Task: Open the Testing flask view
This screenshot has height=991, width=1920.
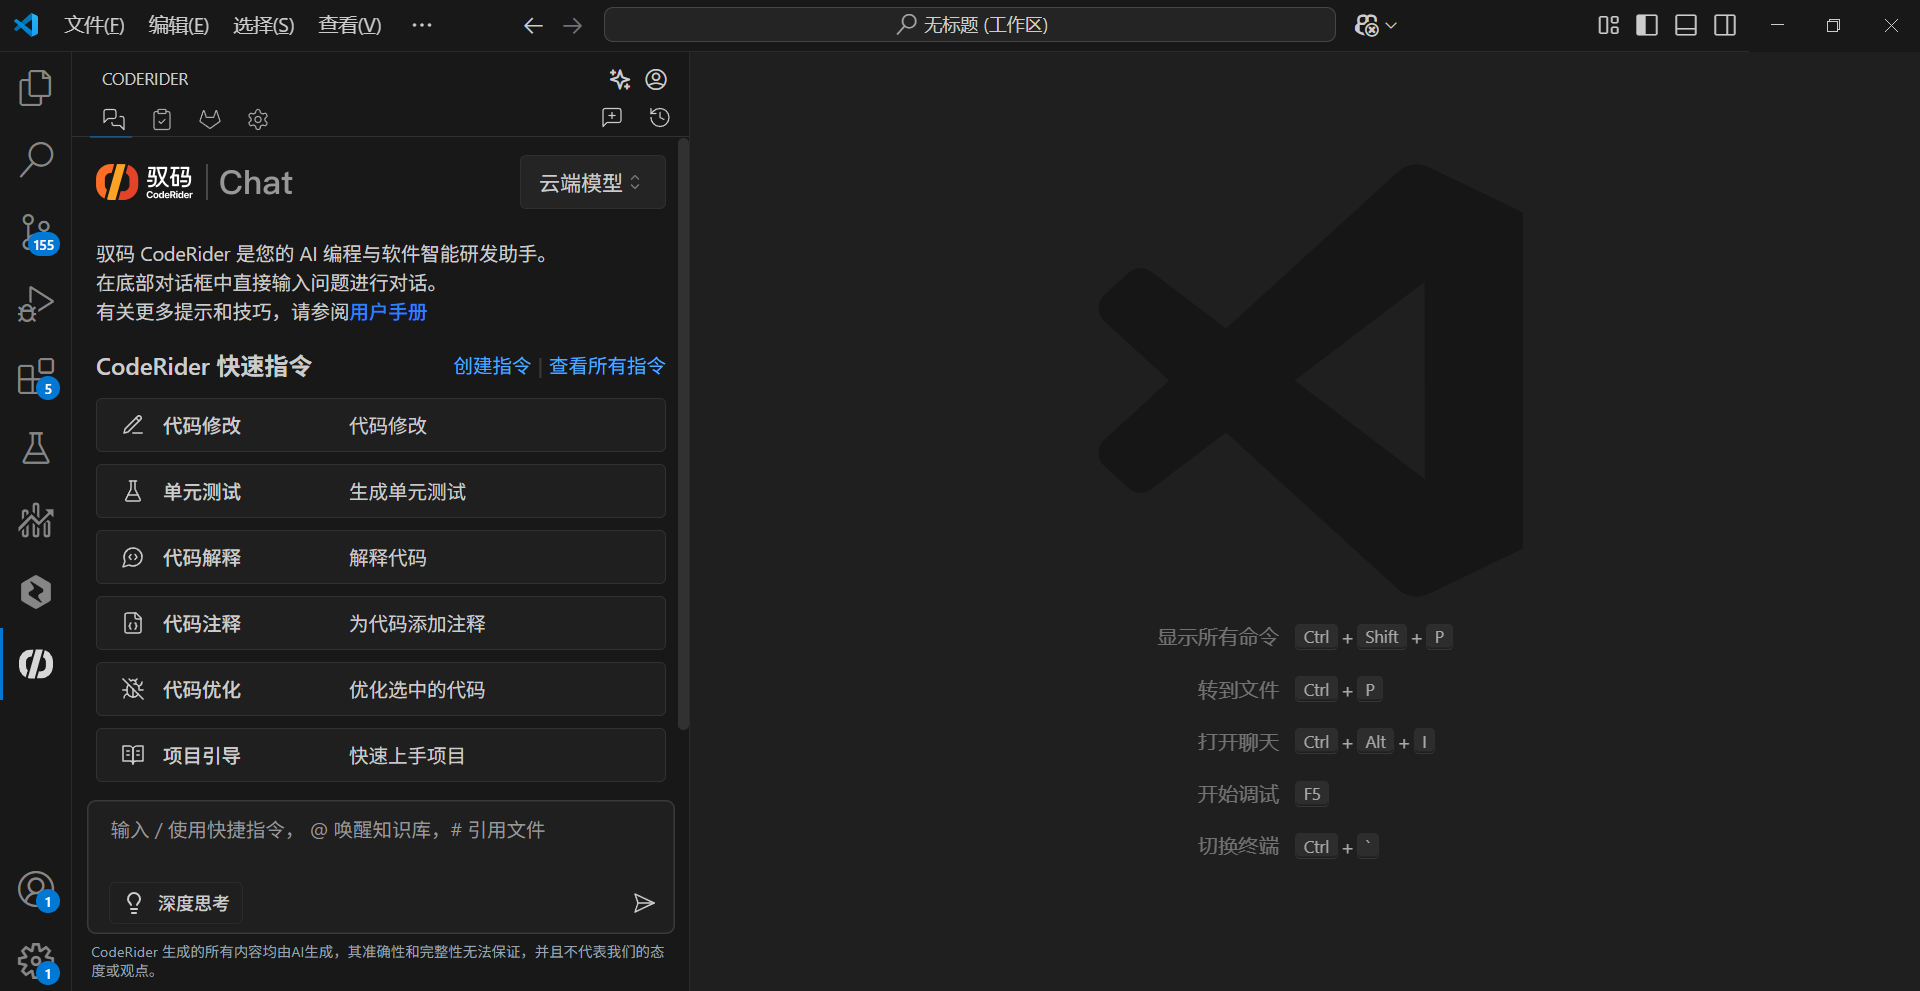Action: click(x=36, y=448)
